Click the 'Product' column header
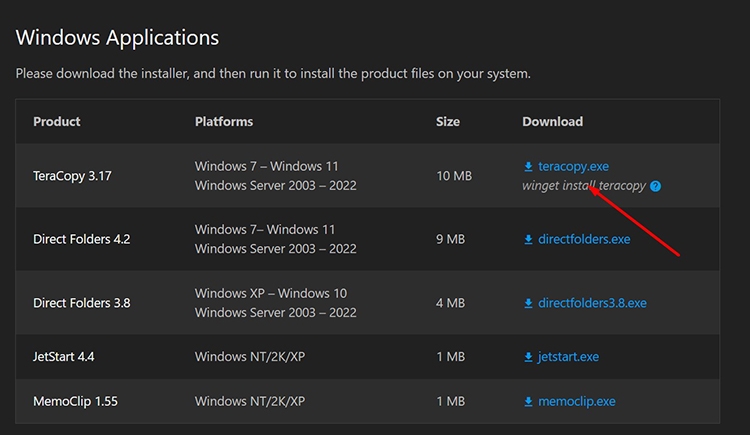This screenshot has height=435, width=750. pyautogui.click(x=56, y=122)
